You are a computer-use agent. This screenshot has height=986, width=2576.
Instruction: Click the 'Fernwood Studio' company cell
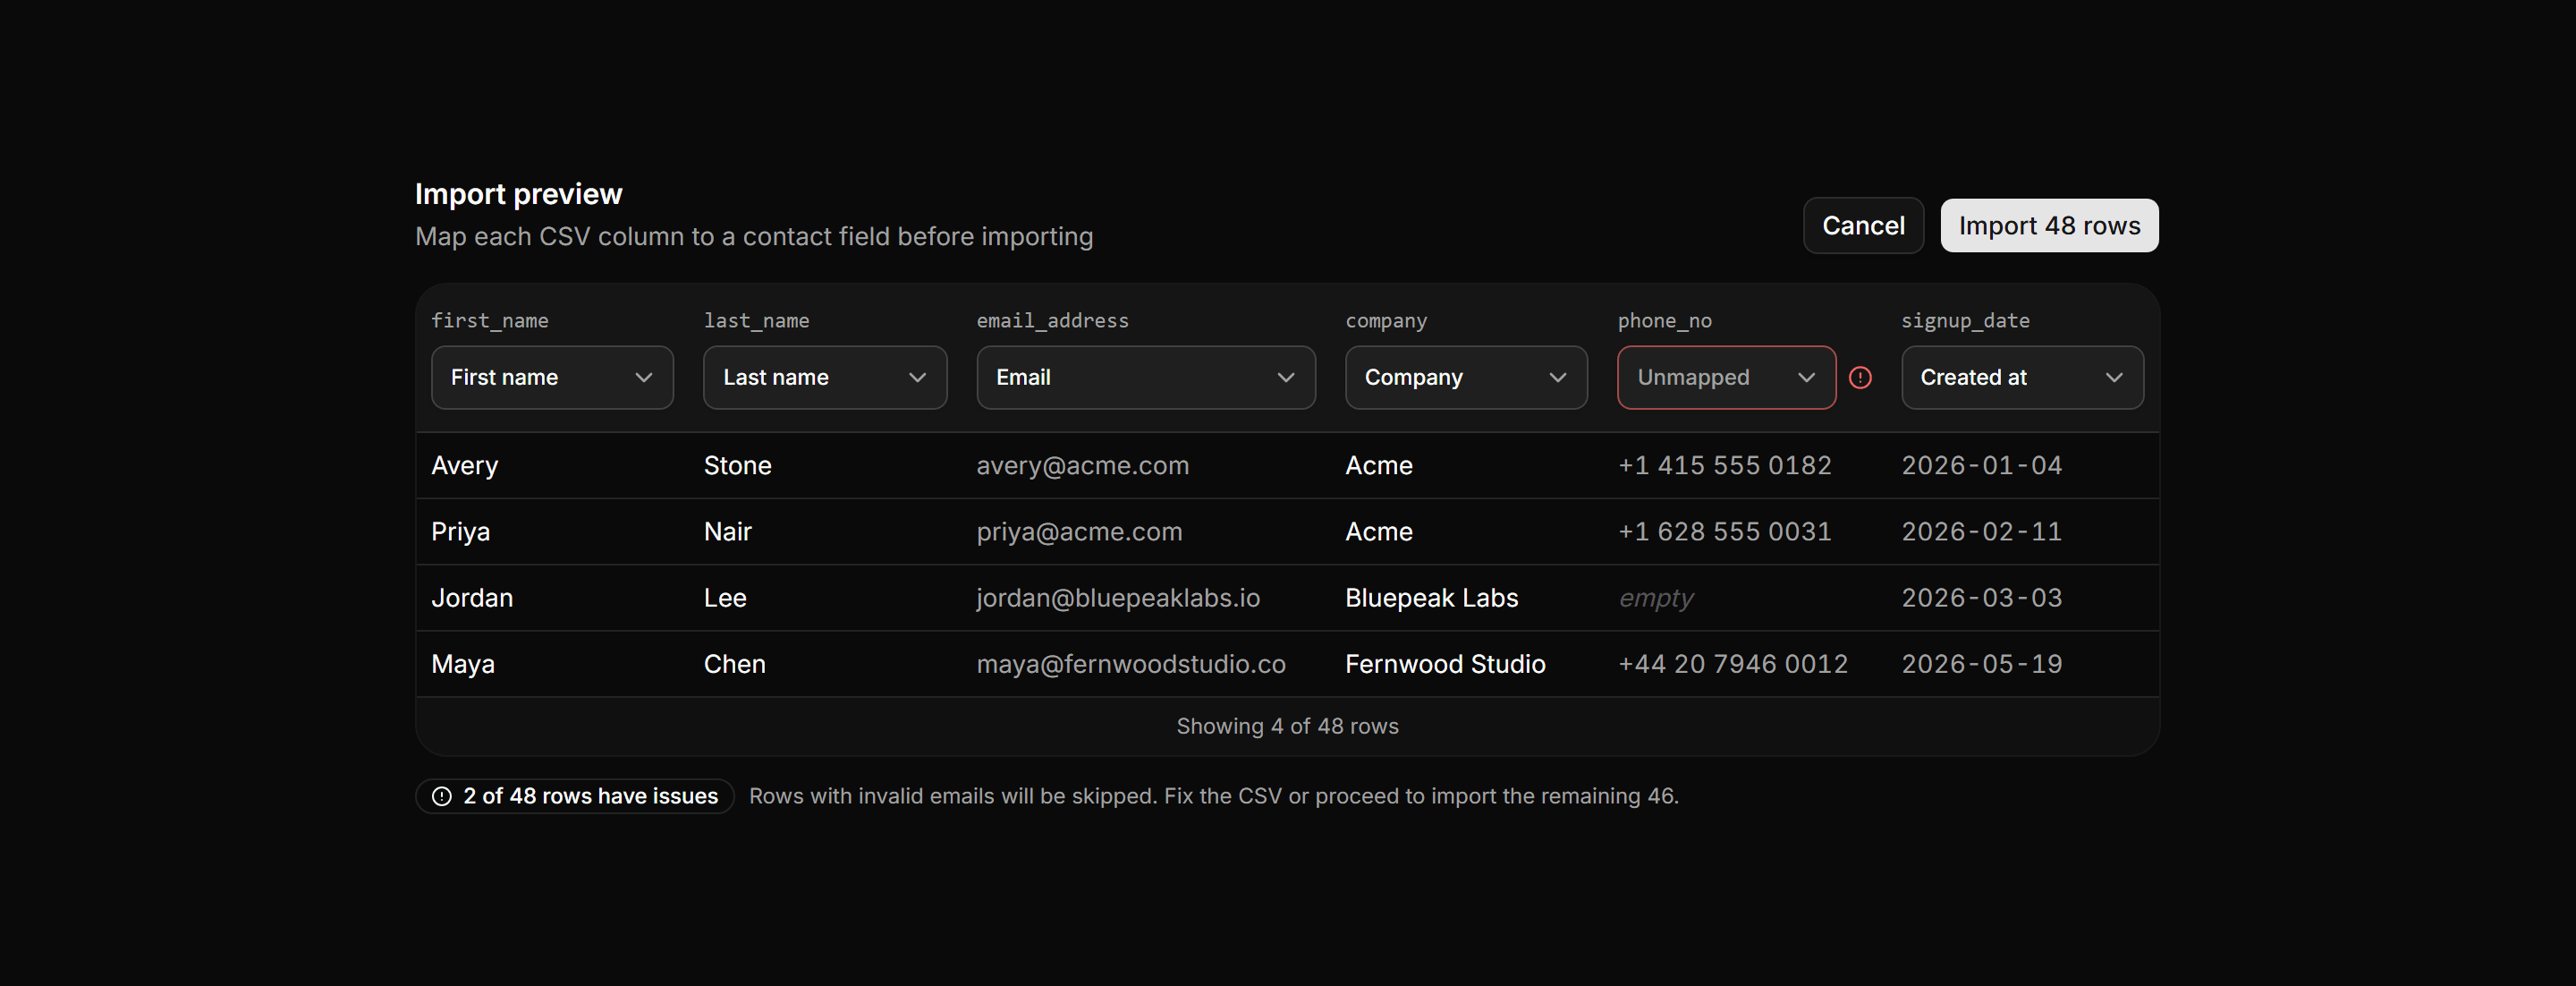[x=1445, y=664]
